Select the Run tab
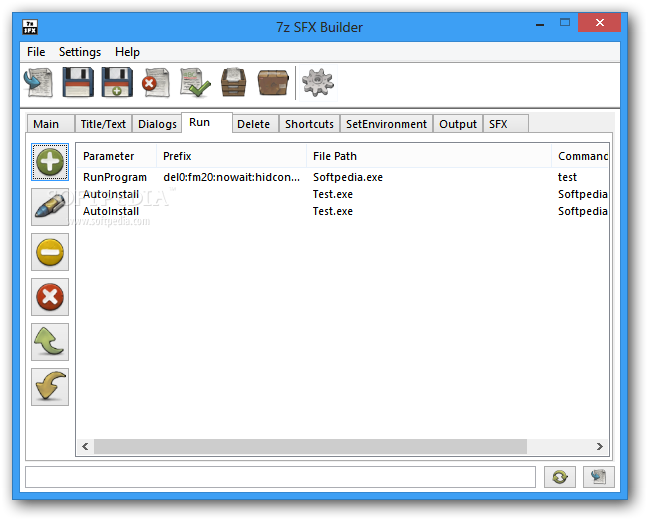Viewport: 648px width, 520px height. click(x=207, y=122)
